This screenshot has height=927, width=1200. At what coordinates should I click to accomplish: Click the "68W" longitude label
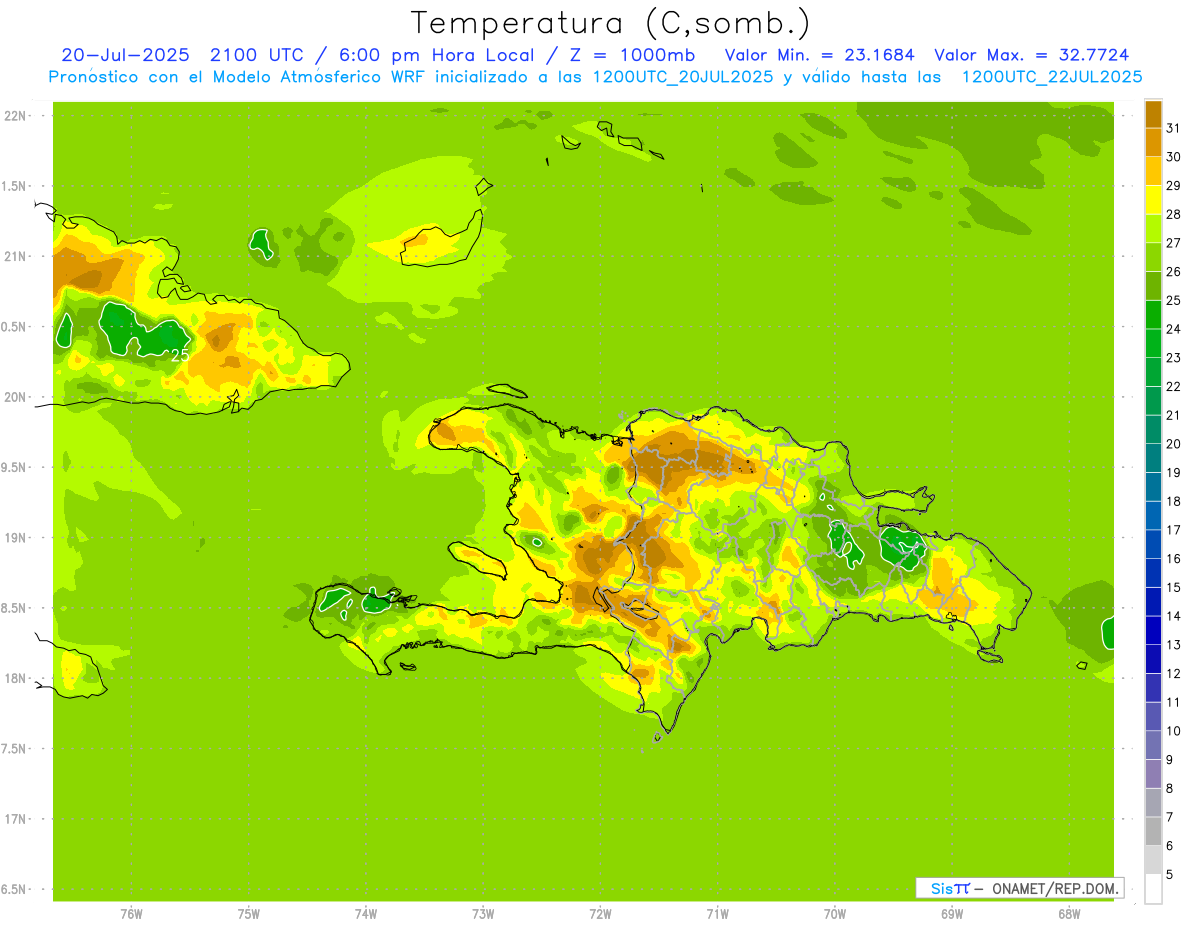[x=1069, y=914]
